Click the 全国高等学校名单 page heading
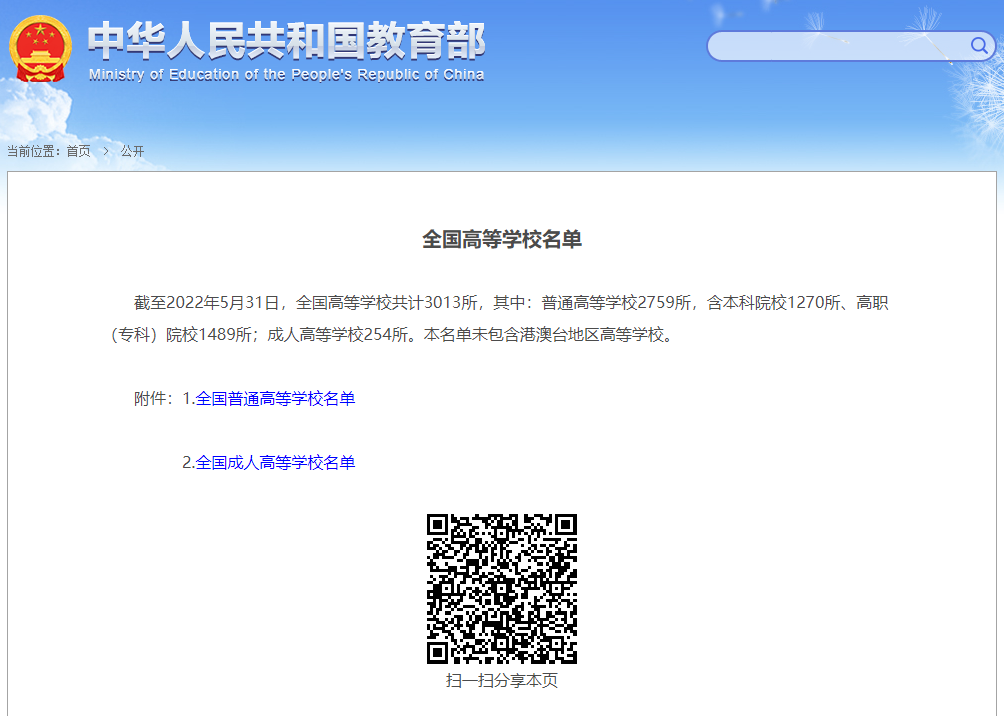The width and height of the screenshot is (1004, 716). click(x=502, y=239)
